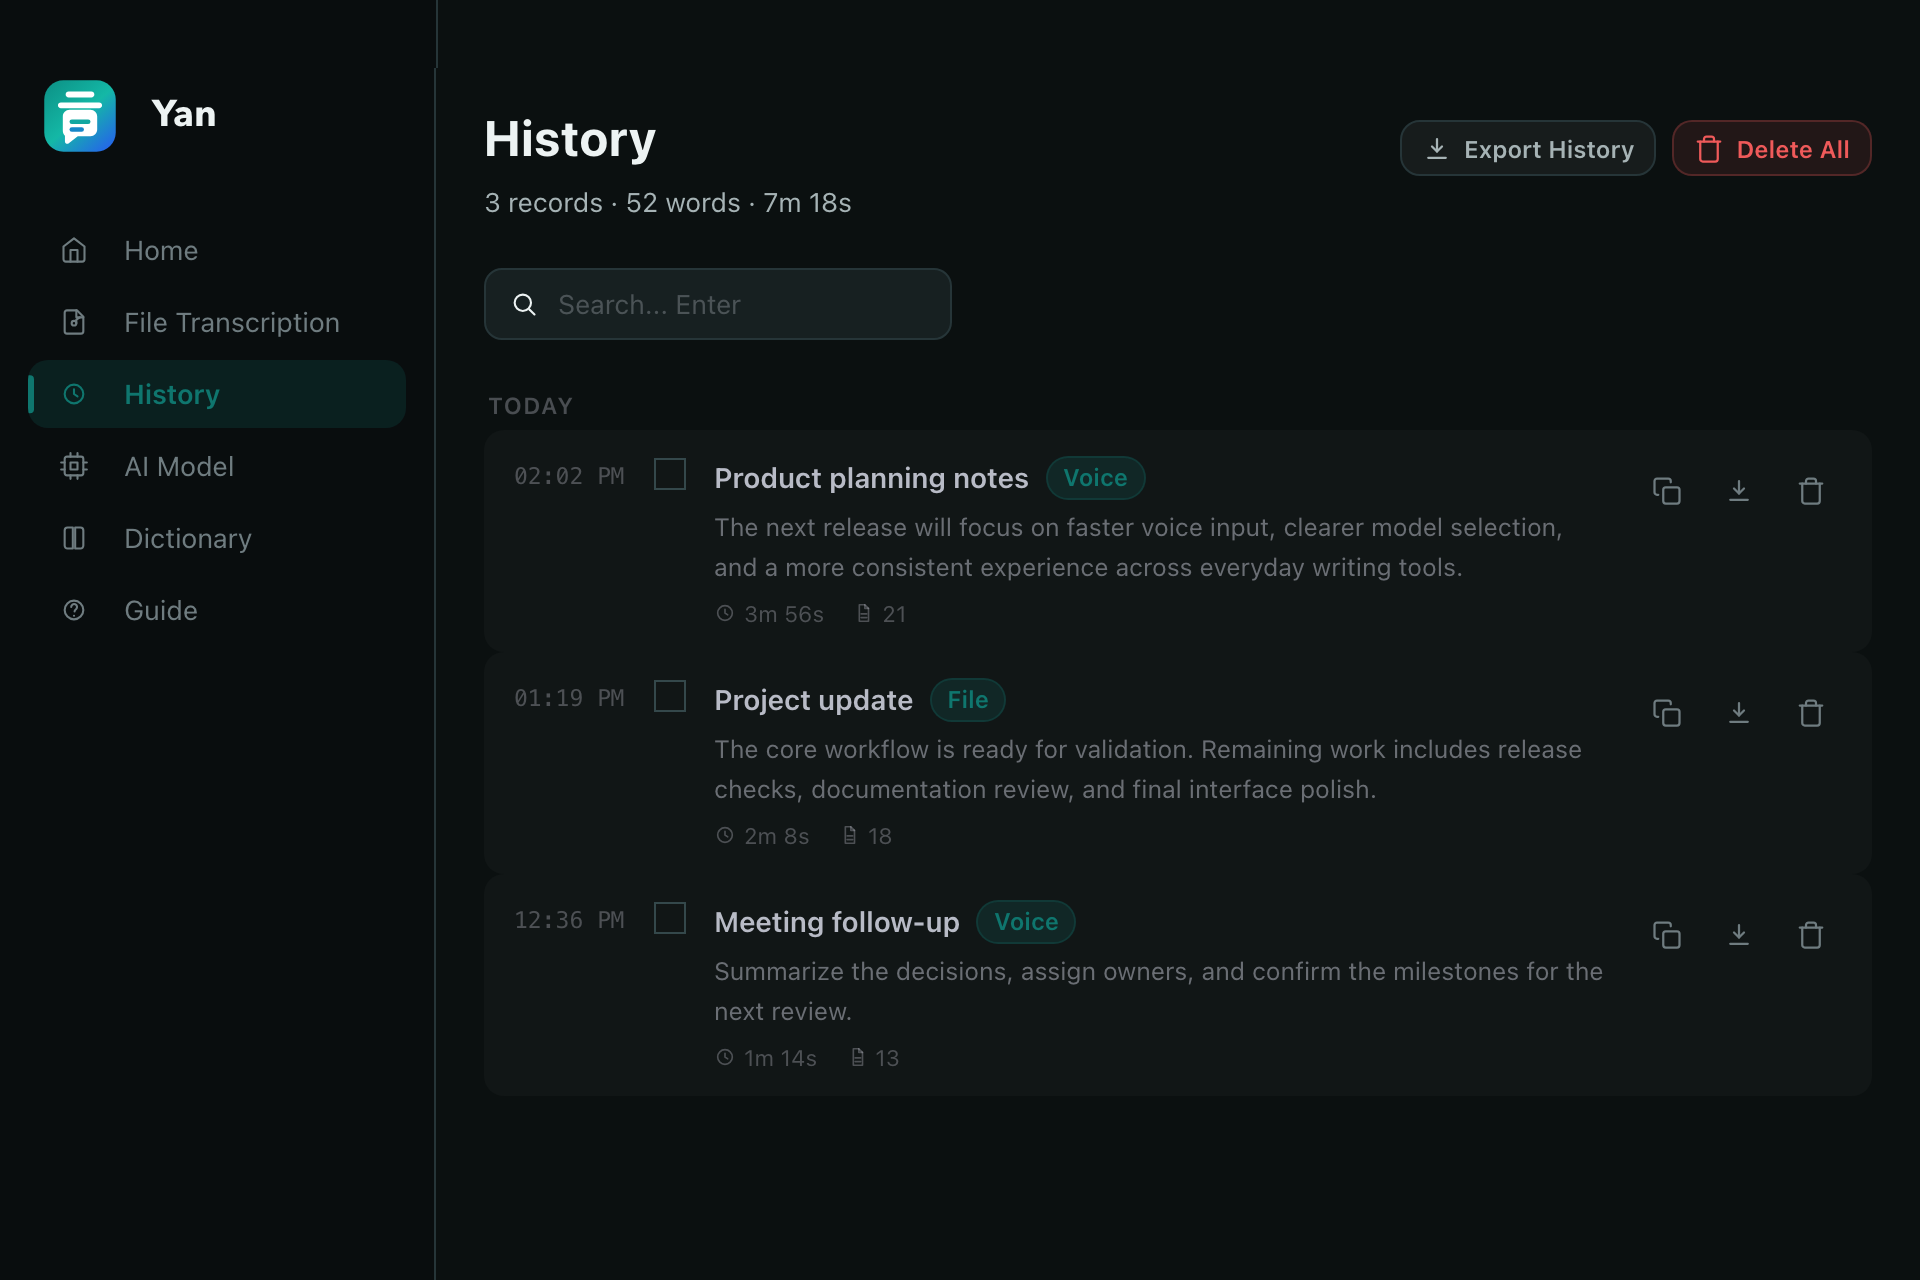
Task: Click the History clock icon in sidebar
Action: (x=74, y=394)
